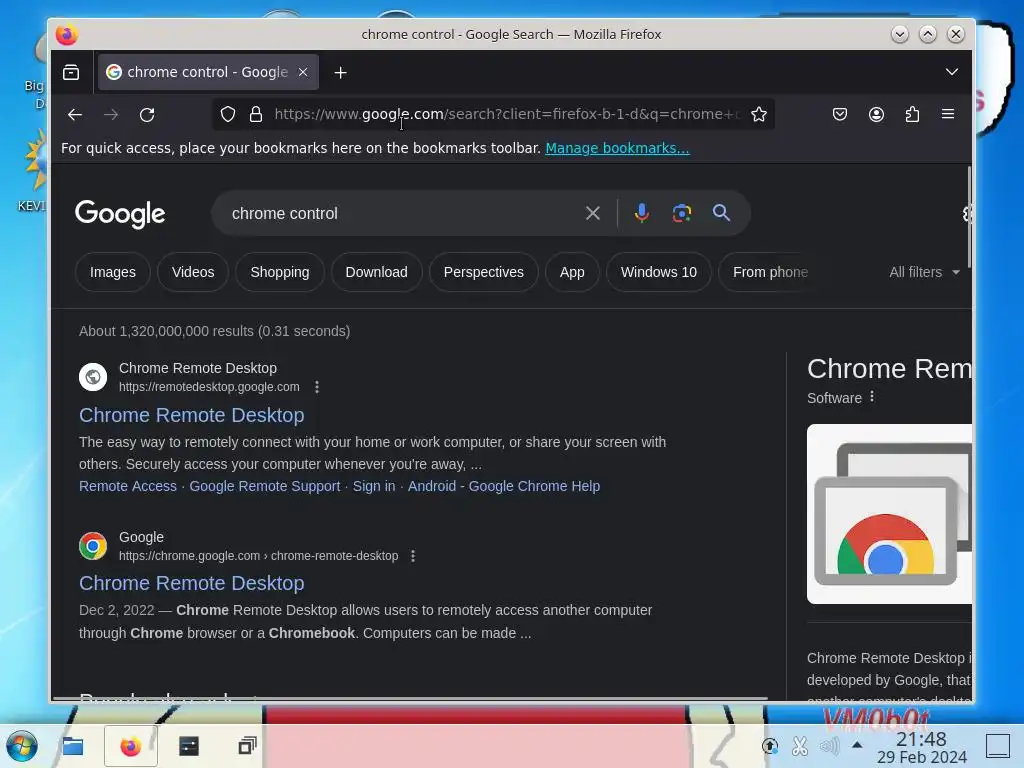The width and height of the screenshot is (1024, 768).
Task: Close the 'chrome control - Google' tab
Action: click(x=303, y=72)
